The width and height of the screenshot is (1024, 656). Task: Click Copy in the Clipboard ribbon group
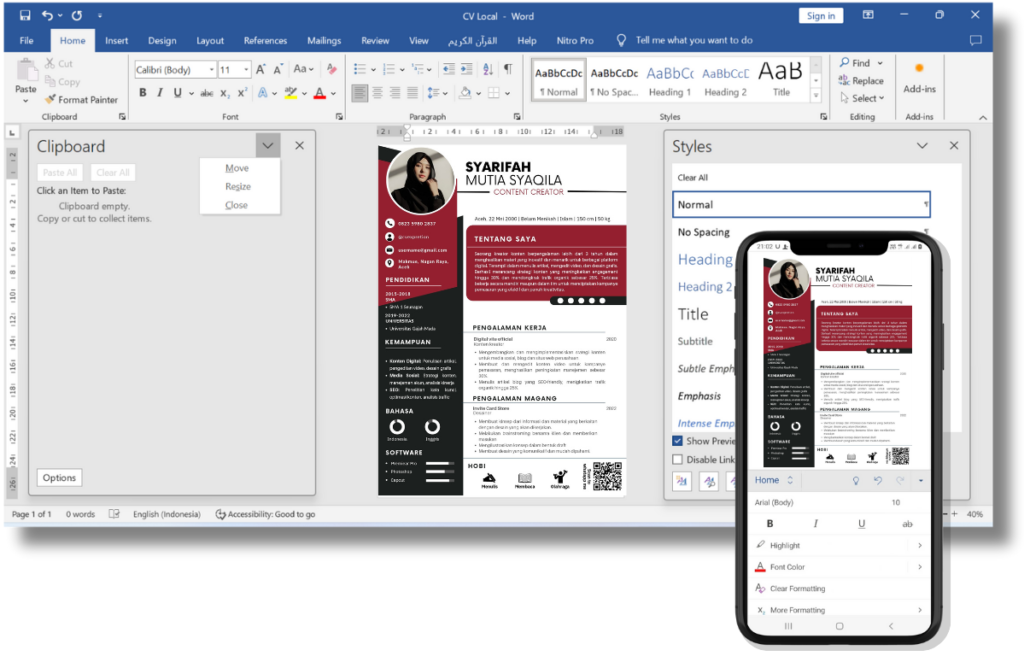point(62,82)
